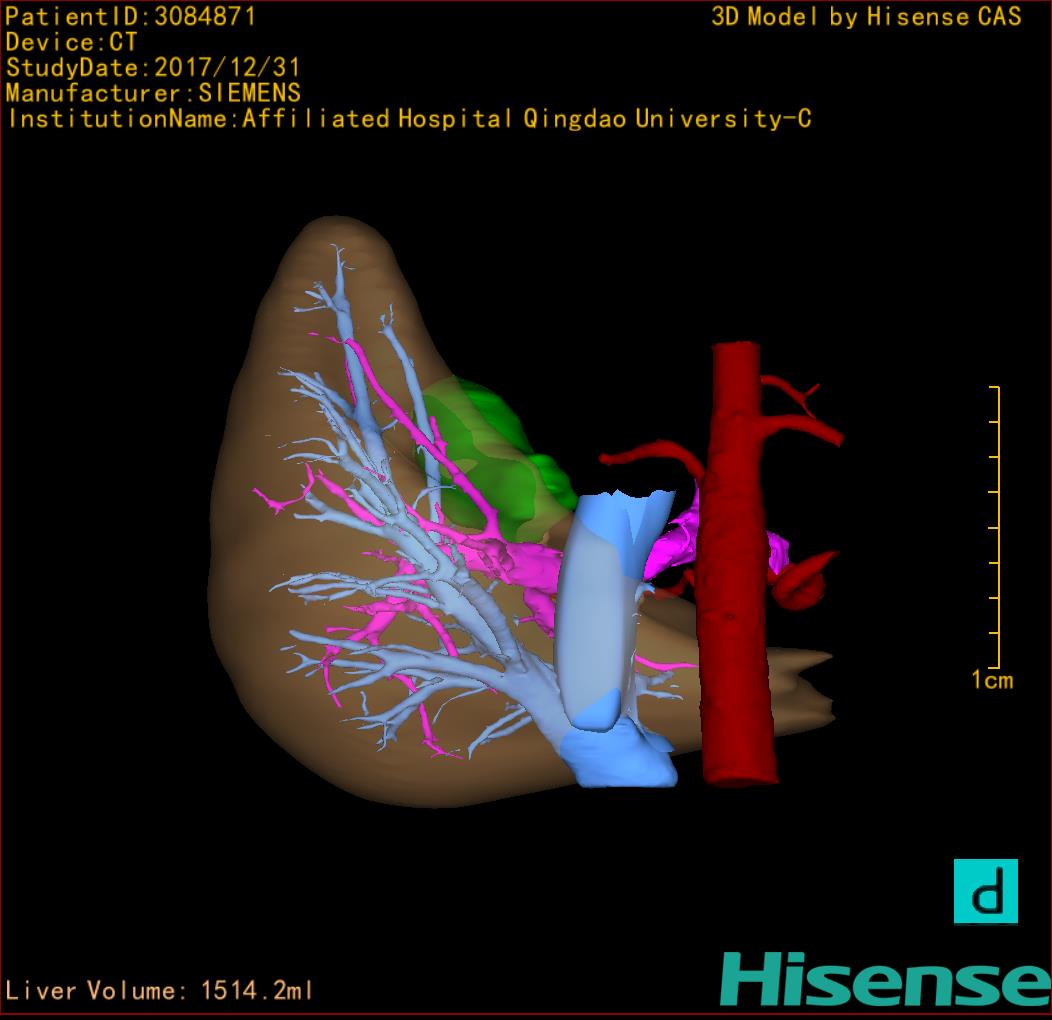
Task: Click the PatientID:3084871 text
Action: coord(131,17)
